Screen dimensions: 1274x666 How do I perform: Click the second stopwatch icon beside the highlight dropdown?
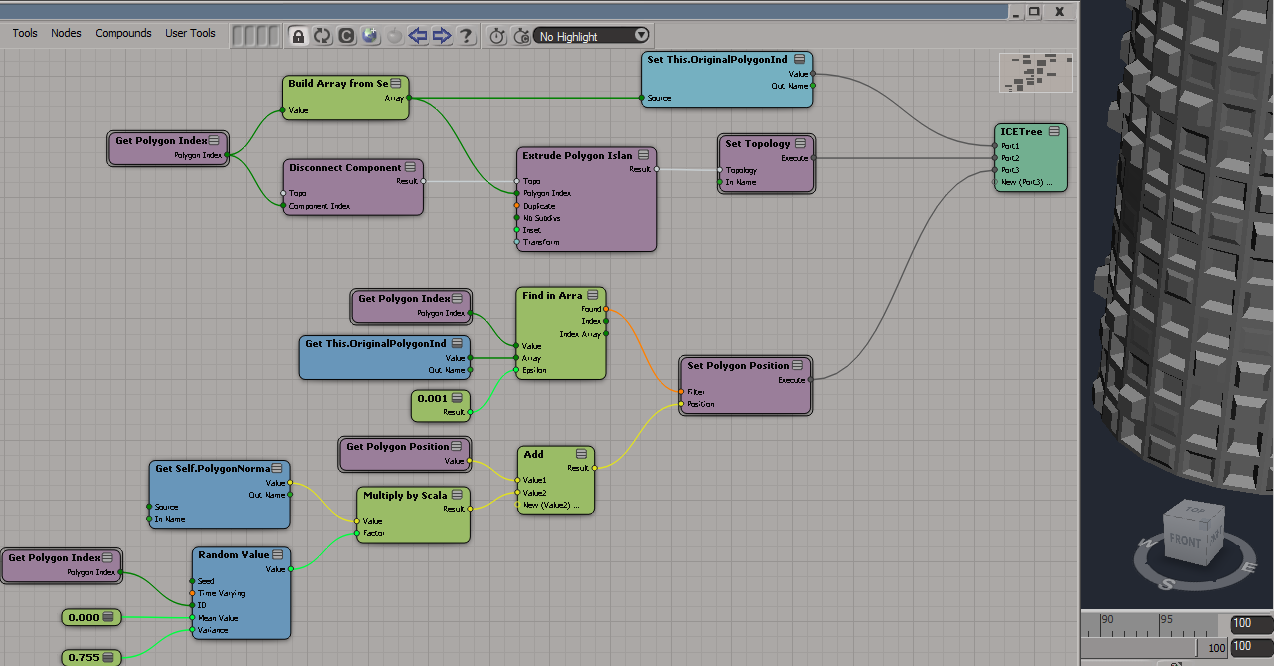click(521, 36)
